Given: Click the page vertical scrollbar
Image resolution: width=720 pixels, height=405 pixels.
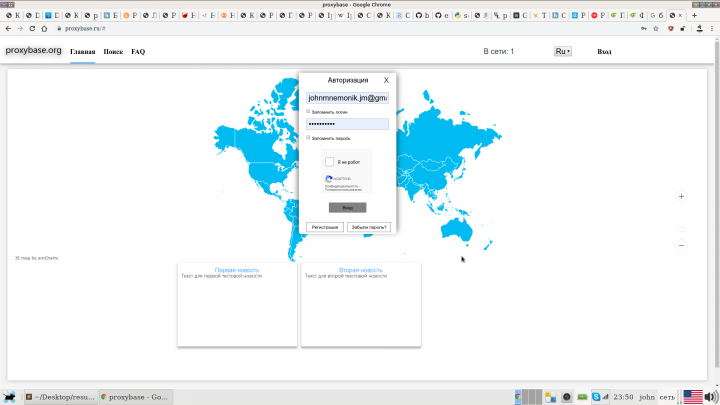Looking at the screenshot, I should pyautogui.click(x=717, y=202).
